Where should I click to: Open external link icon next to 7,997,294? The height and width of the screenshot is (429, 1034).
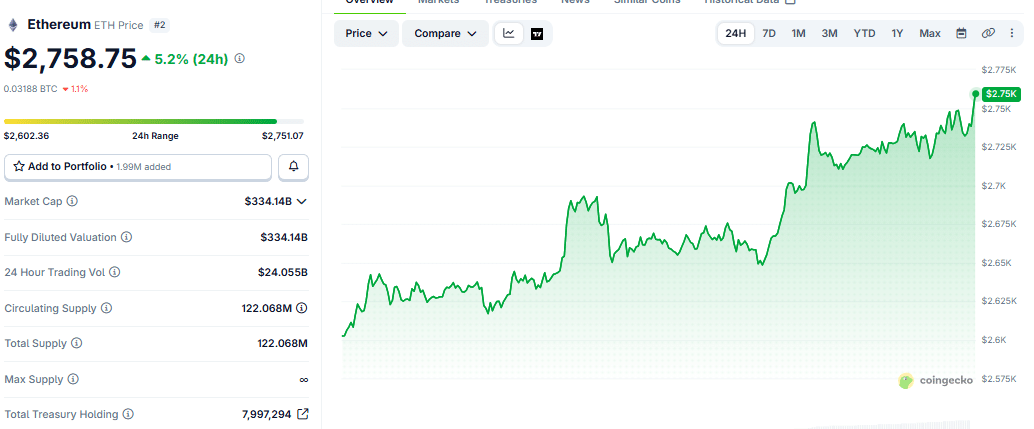coord(303,415)
